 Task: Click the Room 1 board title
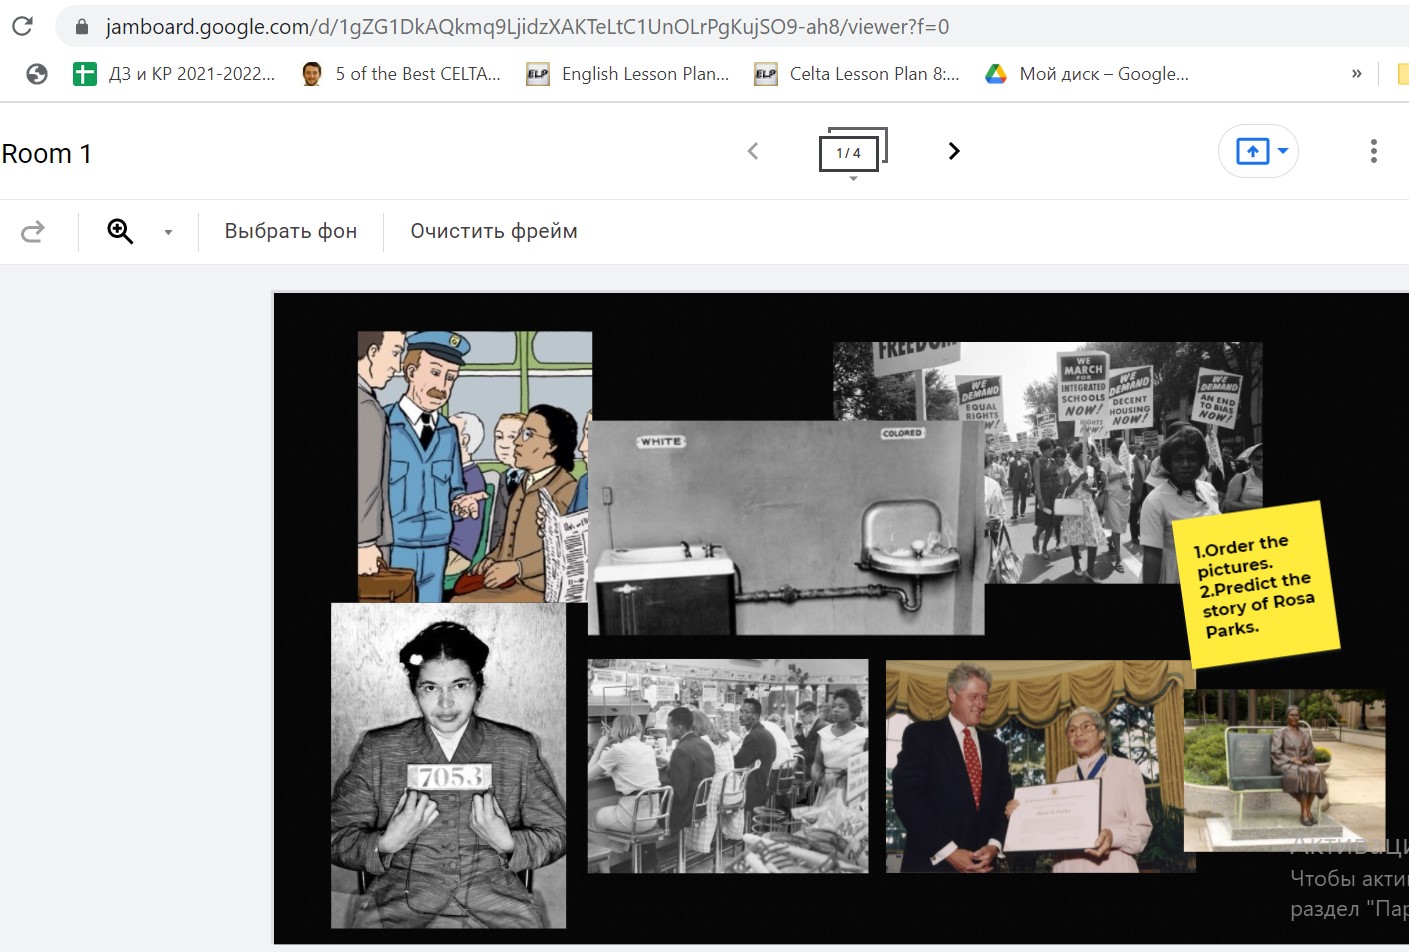(47, 154)
